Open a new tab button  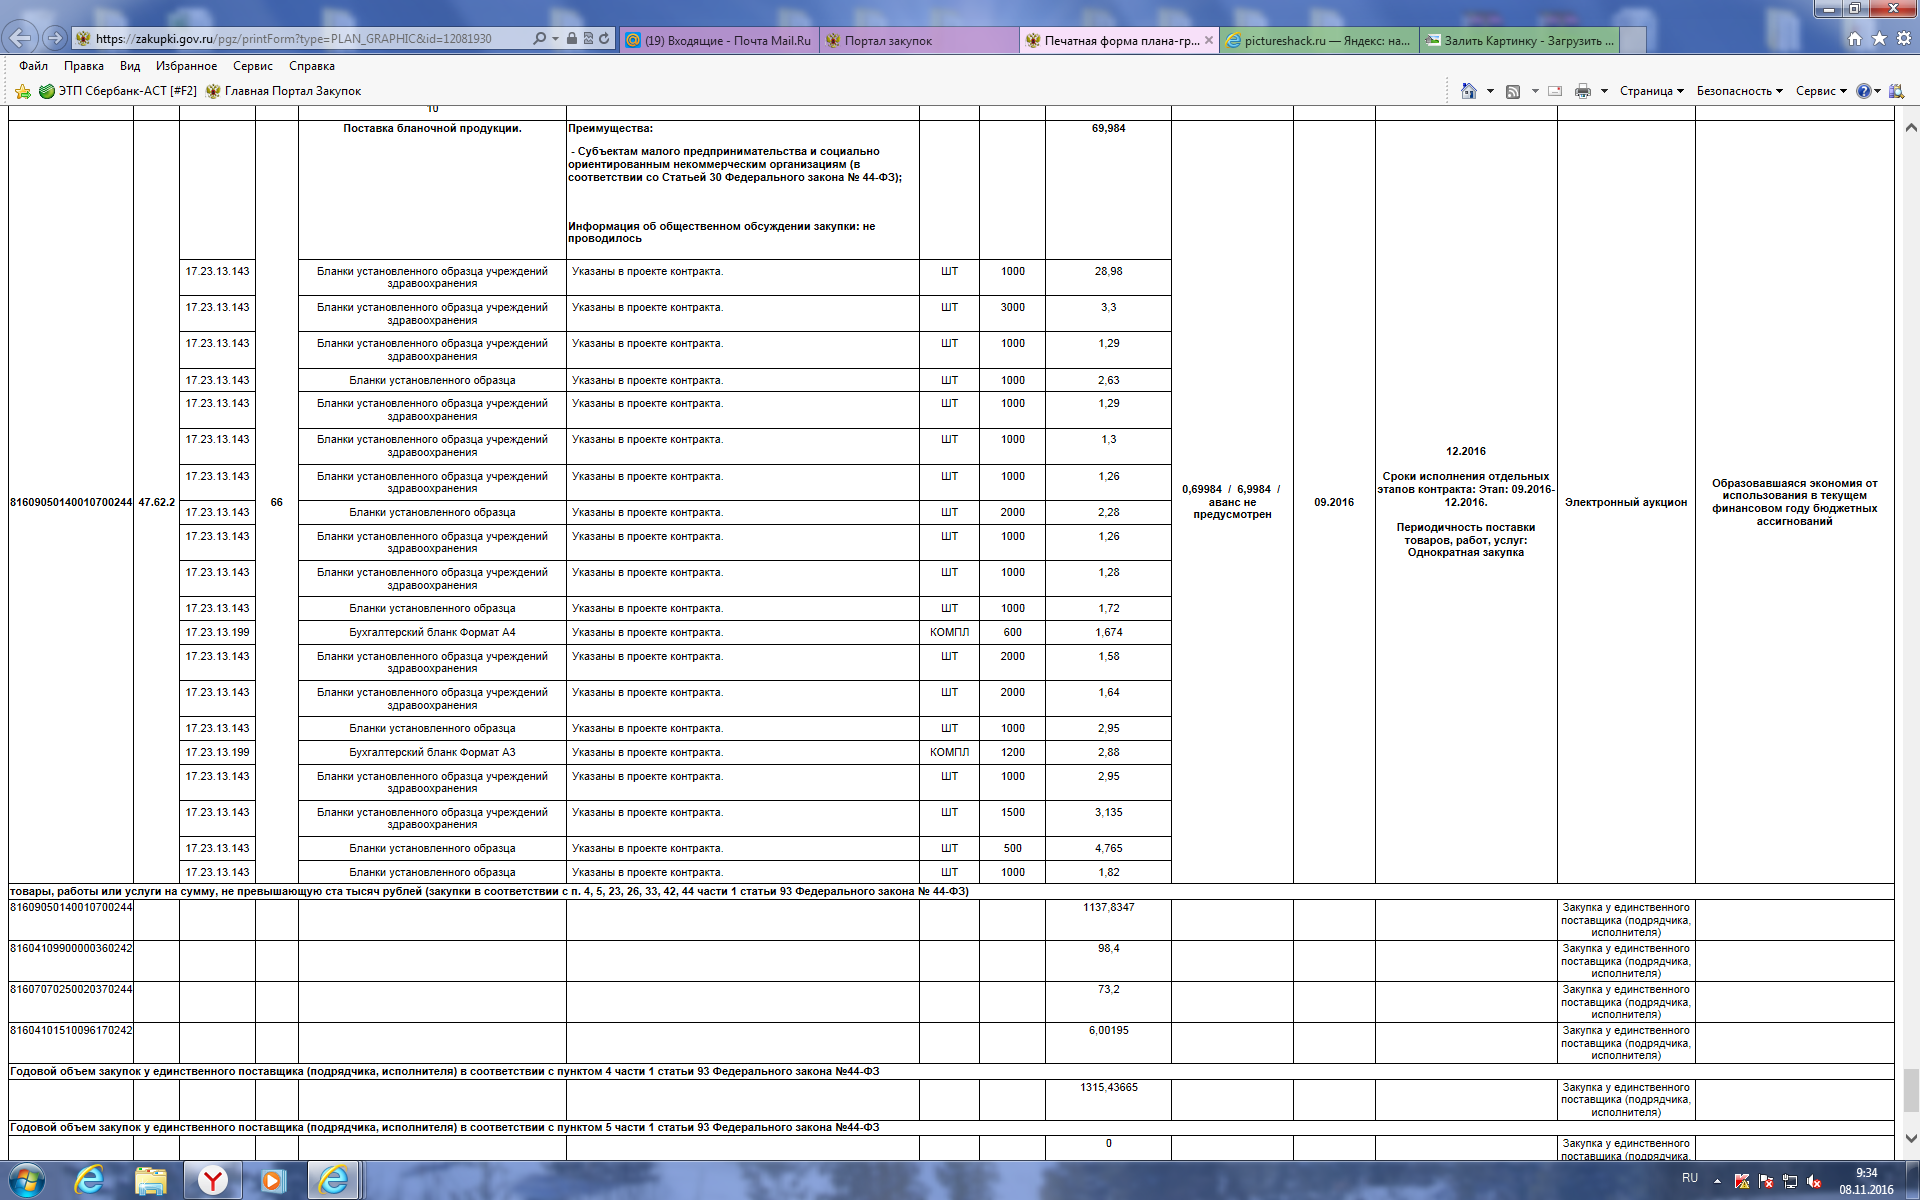[1633, 40]
